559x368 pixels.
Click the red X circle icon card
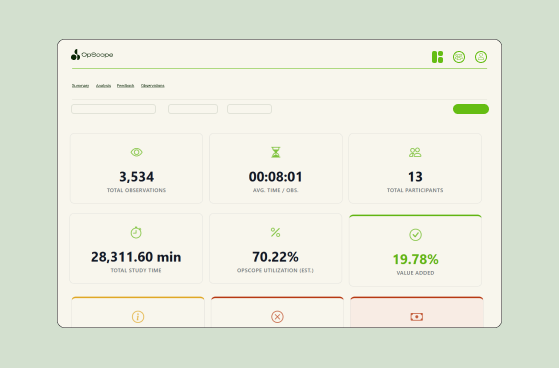click(x=277, y=312)
